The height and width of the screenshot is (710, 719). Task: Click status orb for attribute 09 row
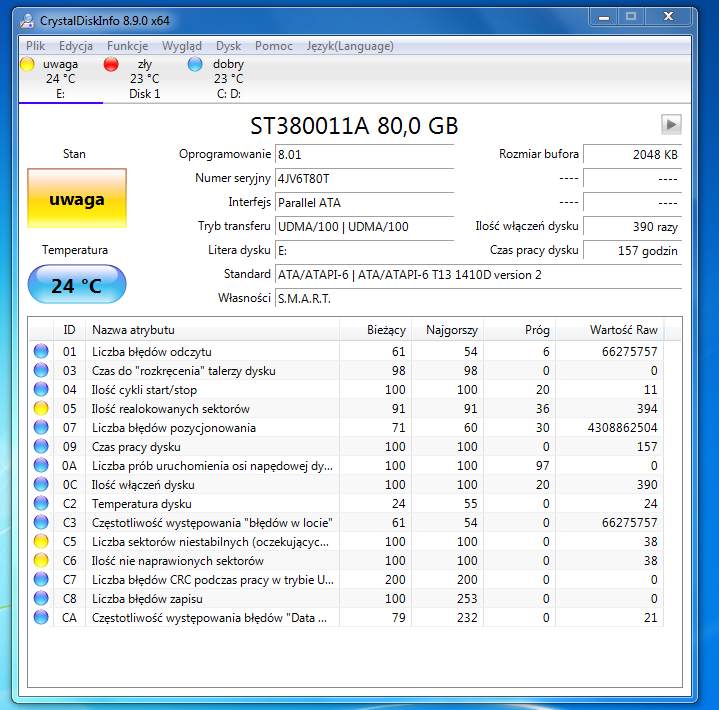(x=41, y=446)
